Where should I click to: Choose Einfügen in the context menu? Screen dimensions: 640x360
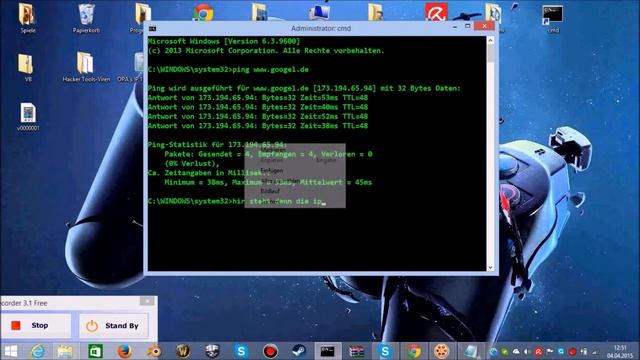(272, 171)
